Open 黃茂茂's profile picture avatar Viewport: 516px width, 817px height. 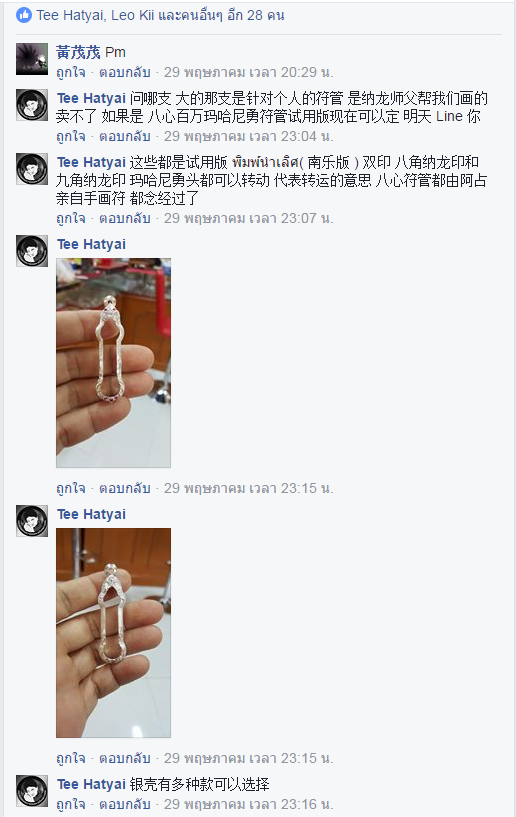click(32, 59)
